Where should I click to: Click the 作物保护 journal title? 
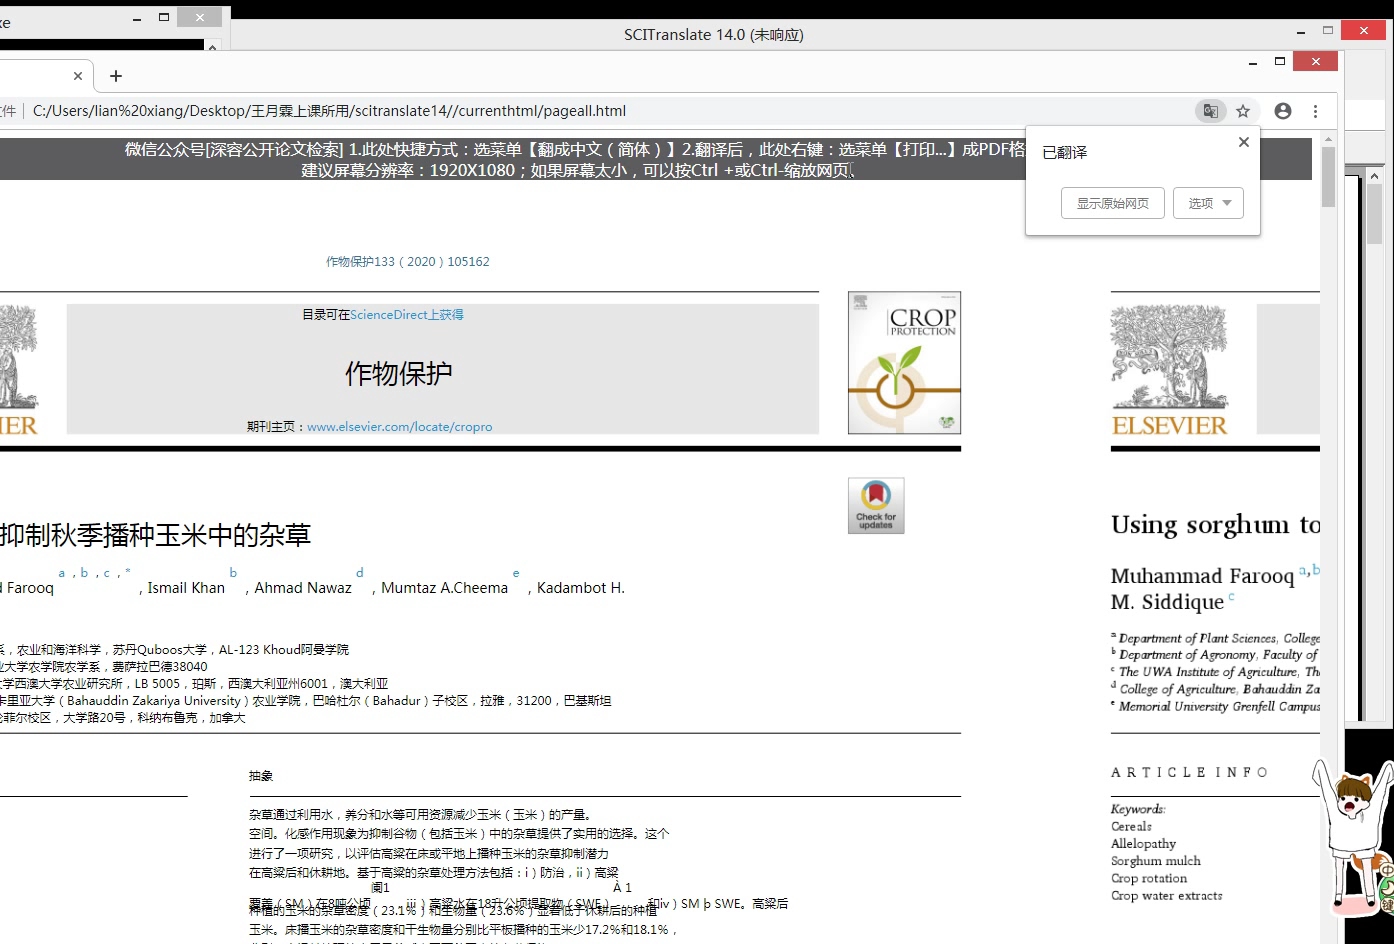click(399, 374)
